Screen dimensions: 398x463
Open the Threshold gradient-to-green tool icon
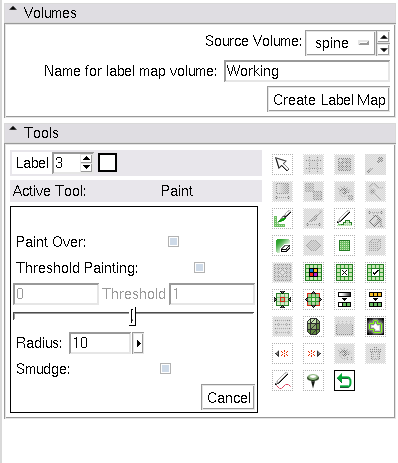tap(344, 299)
